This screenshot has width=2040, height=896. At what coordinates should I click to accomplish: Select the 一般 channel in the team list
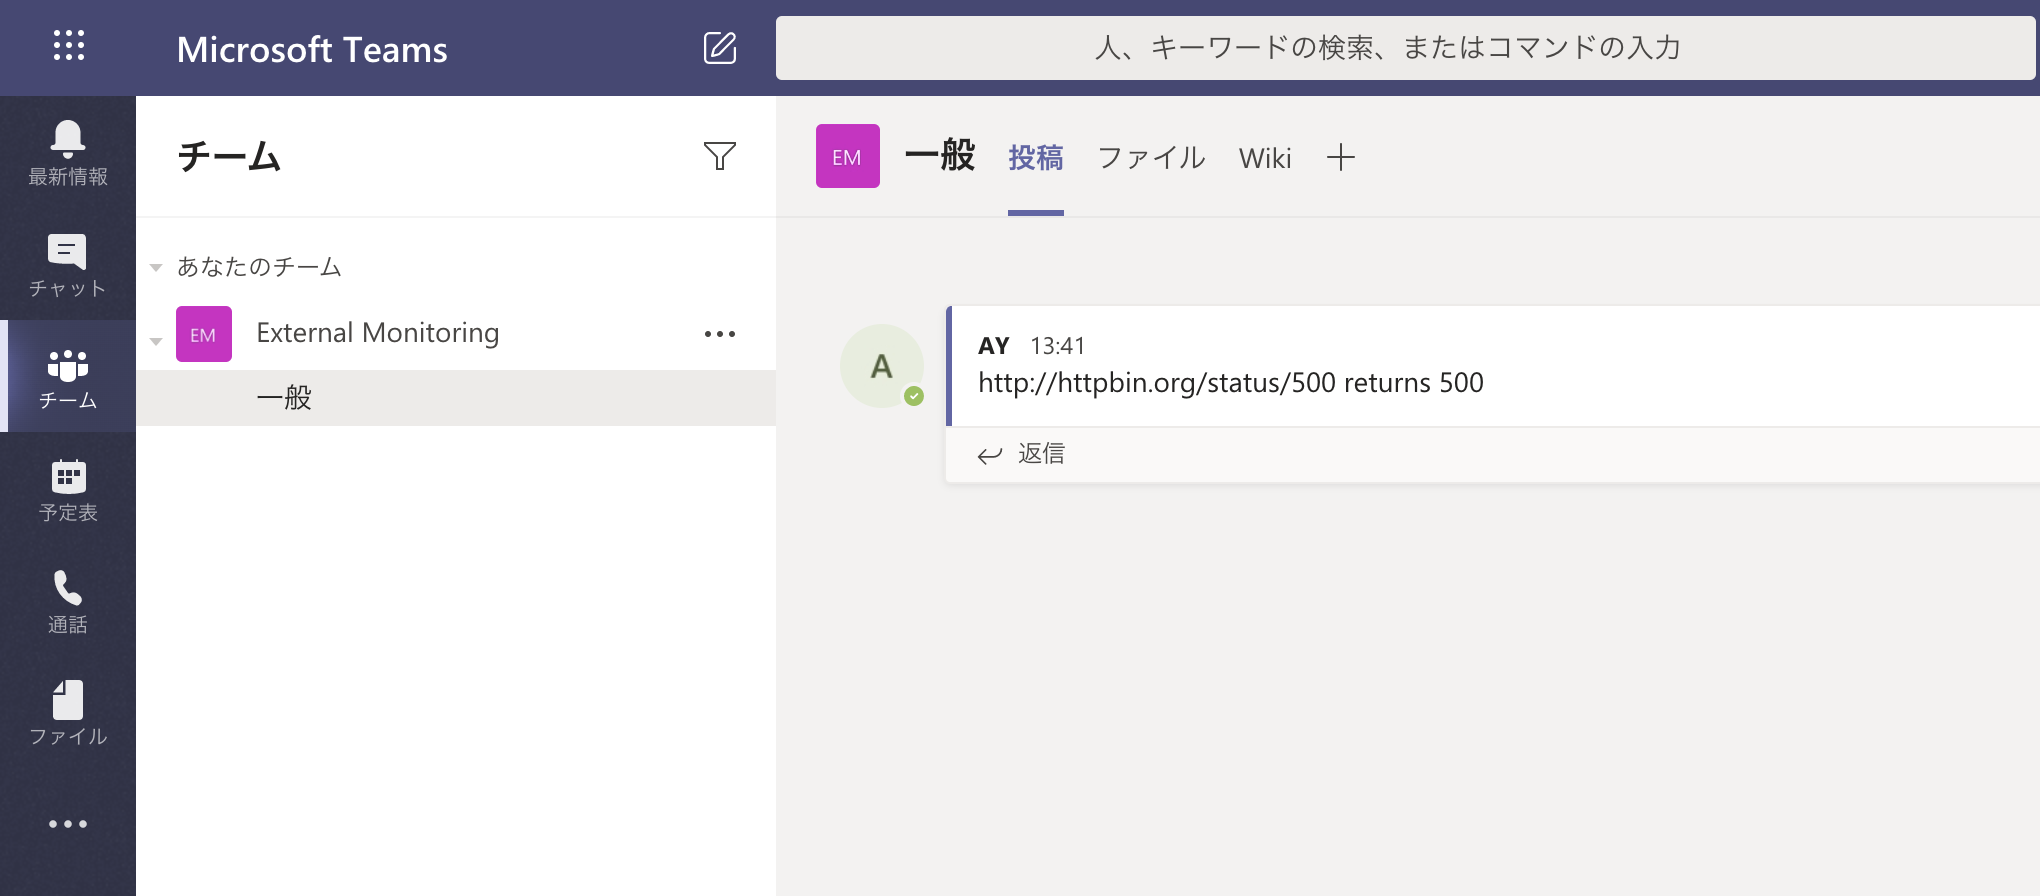(456, 398)
